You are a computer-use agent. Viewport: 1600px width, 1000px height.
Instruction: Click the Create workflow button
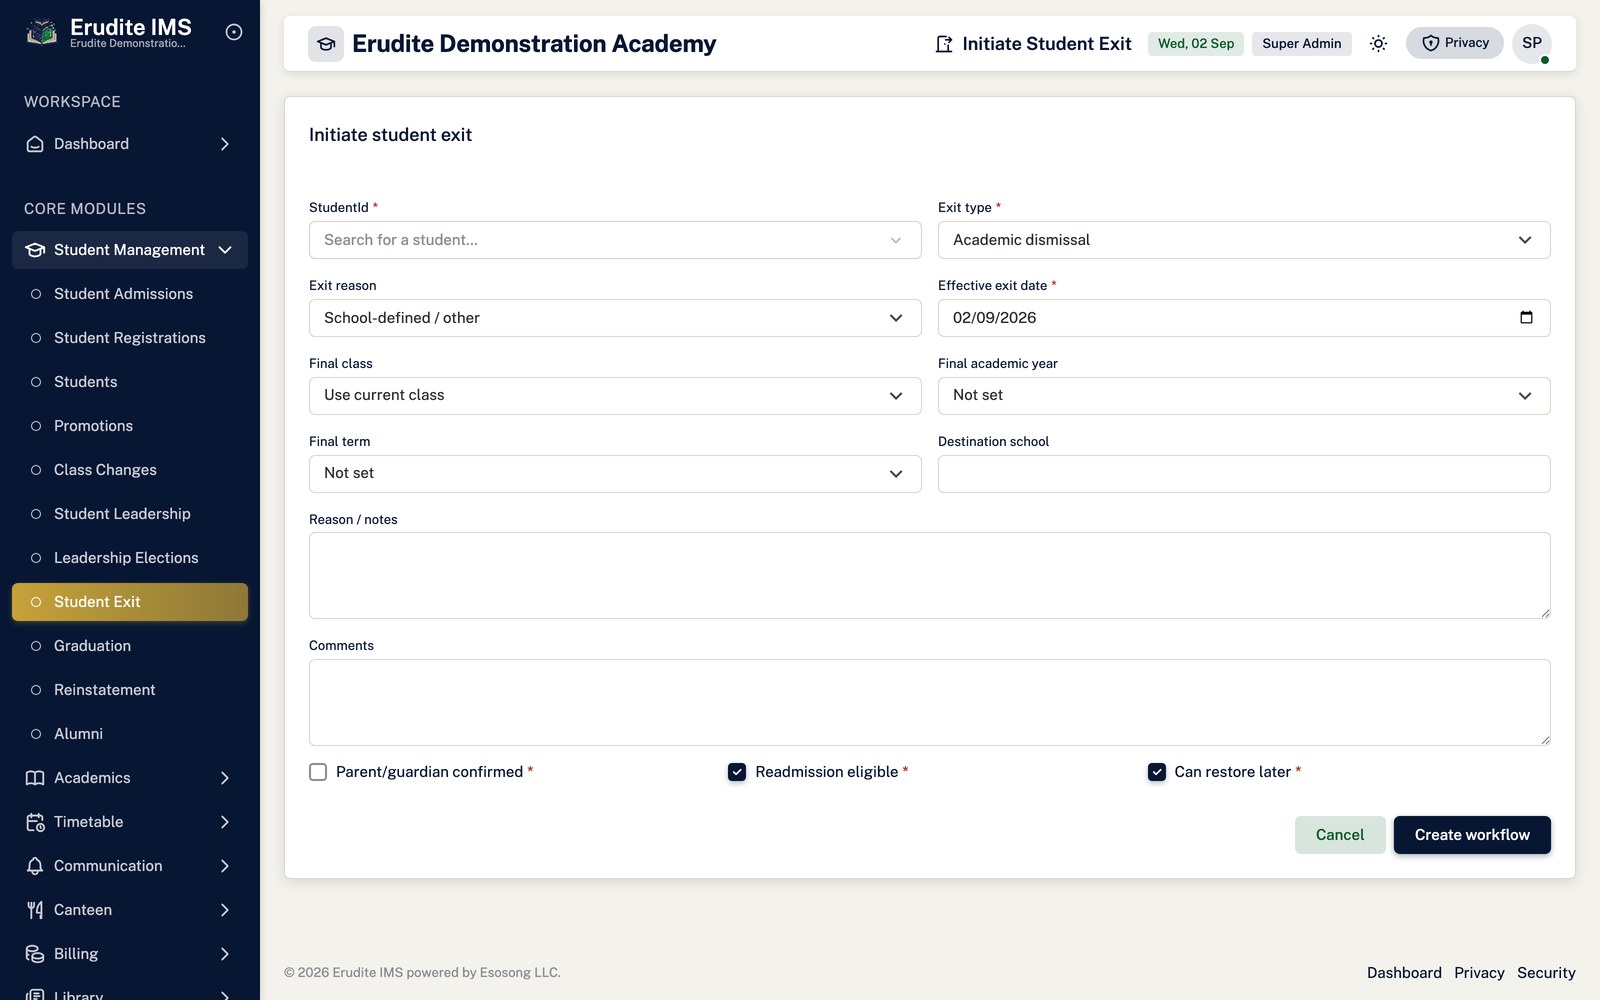coord(1472,835)
